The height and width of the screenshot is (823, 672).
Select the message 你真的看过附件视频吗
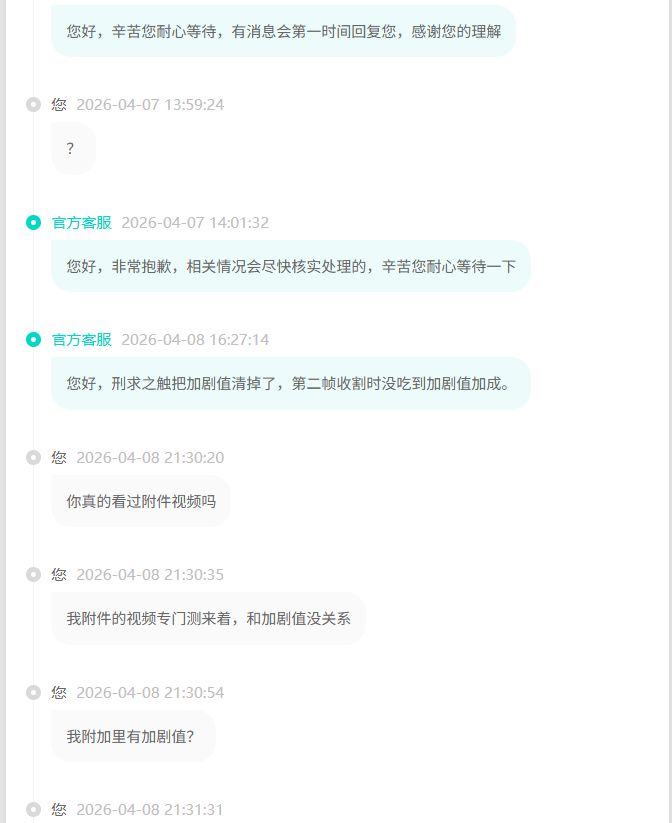pyautogui.click(x=141, y=501)
